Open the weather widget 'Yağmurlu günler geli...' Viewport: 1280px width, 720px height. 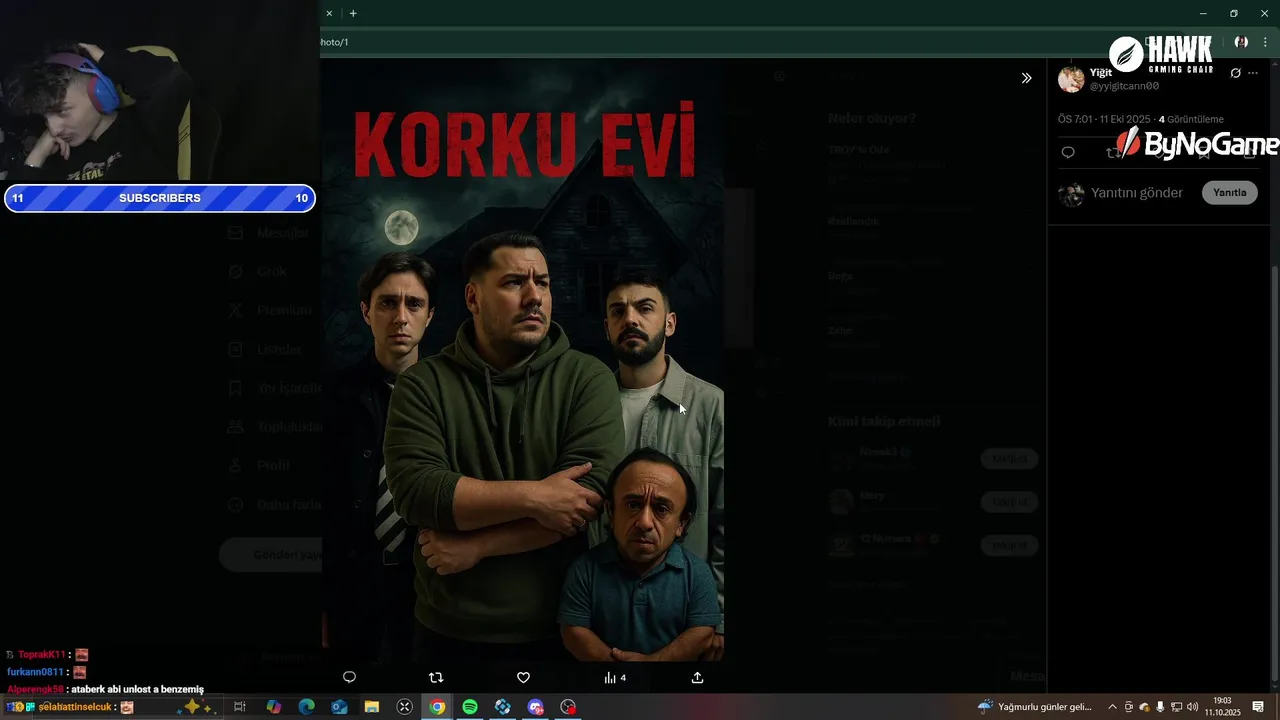(x=1035, y=707)
